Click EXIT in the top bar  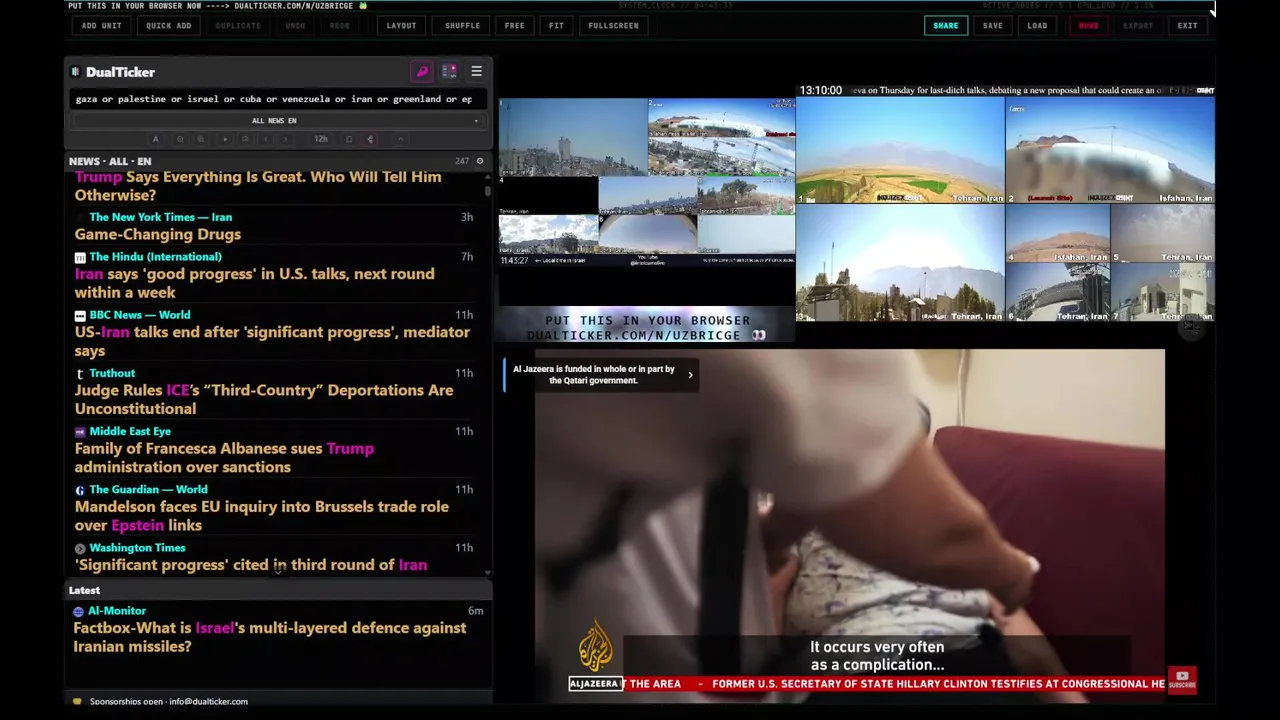click(1187, 26)
